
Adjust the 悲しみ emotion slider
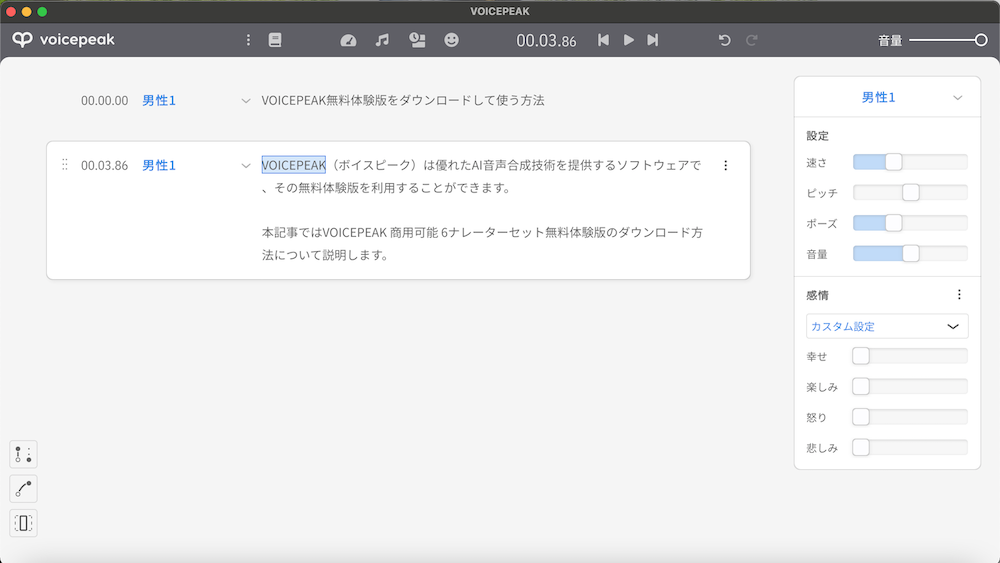910,448
